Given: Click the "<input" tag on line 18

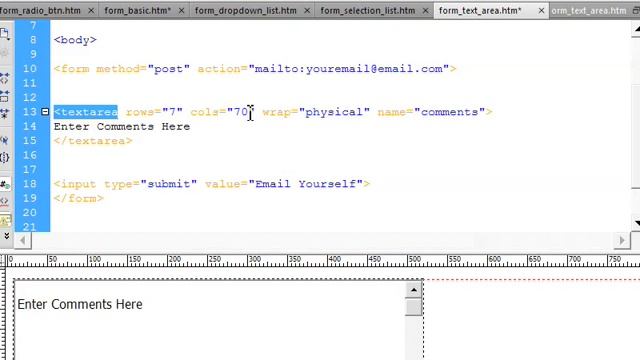Looking at the screenshot, I should [75, 184].
